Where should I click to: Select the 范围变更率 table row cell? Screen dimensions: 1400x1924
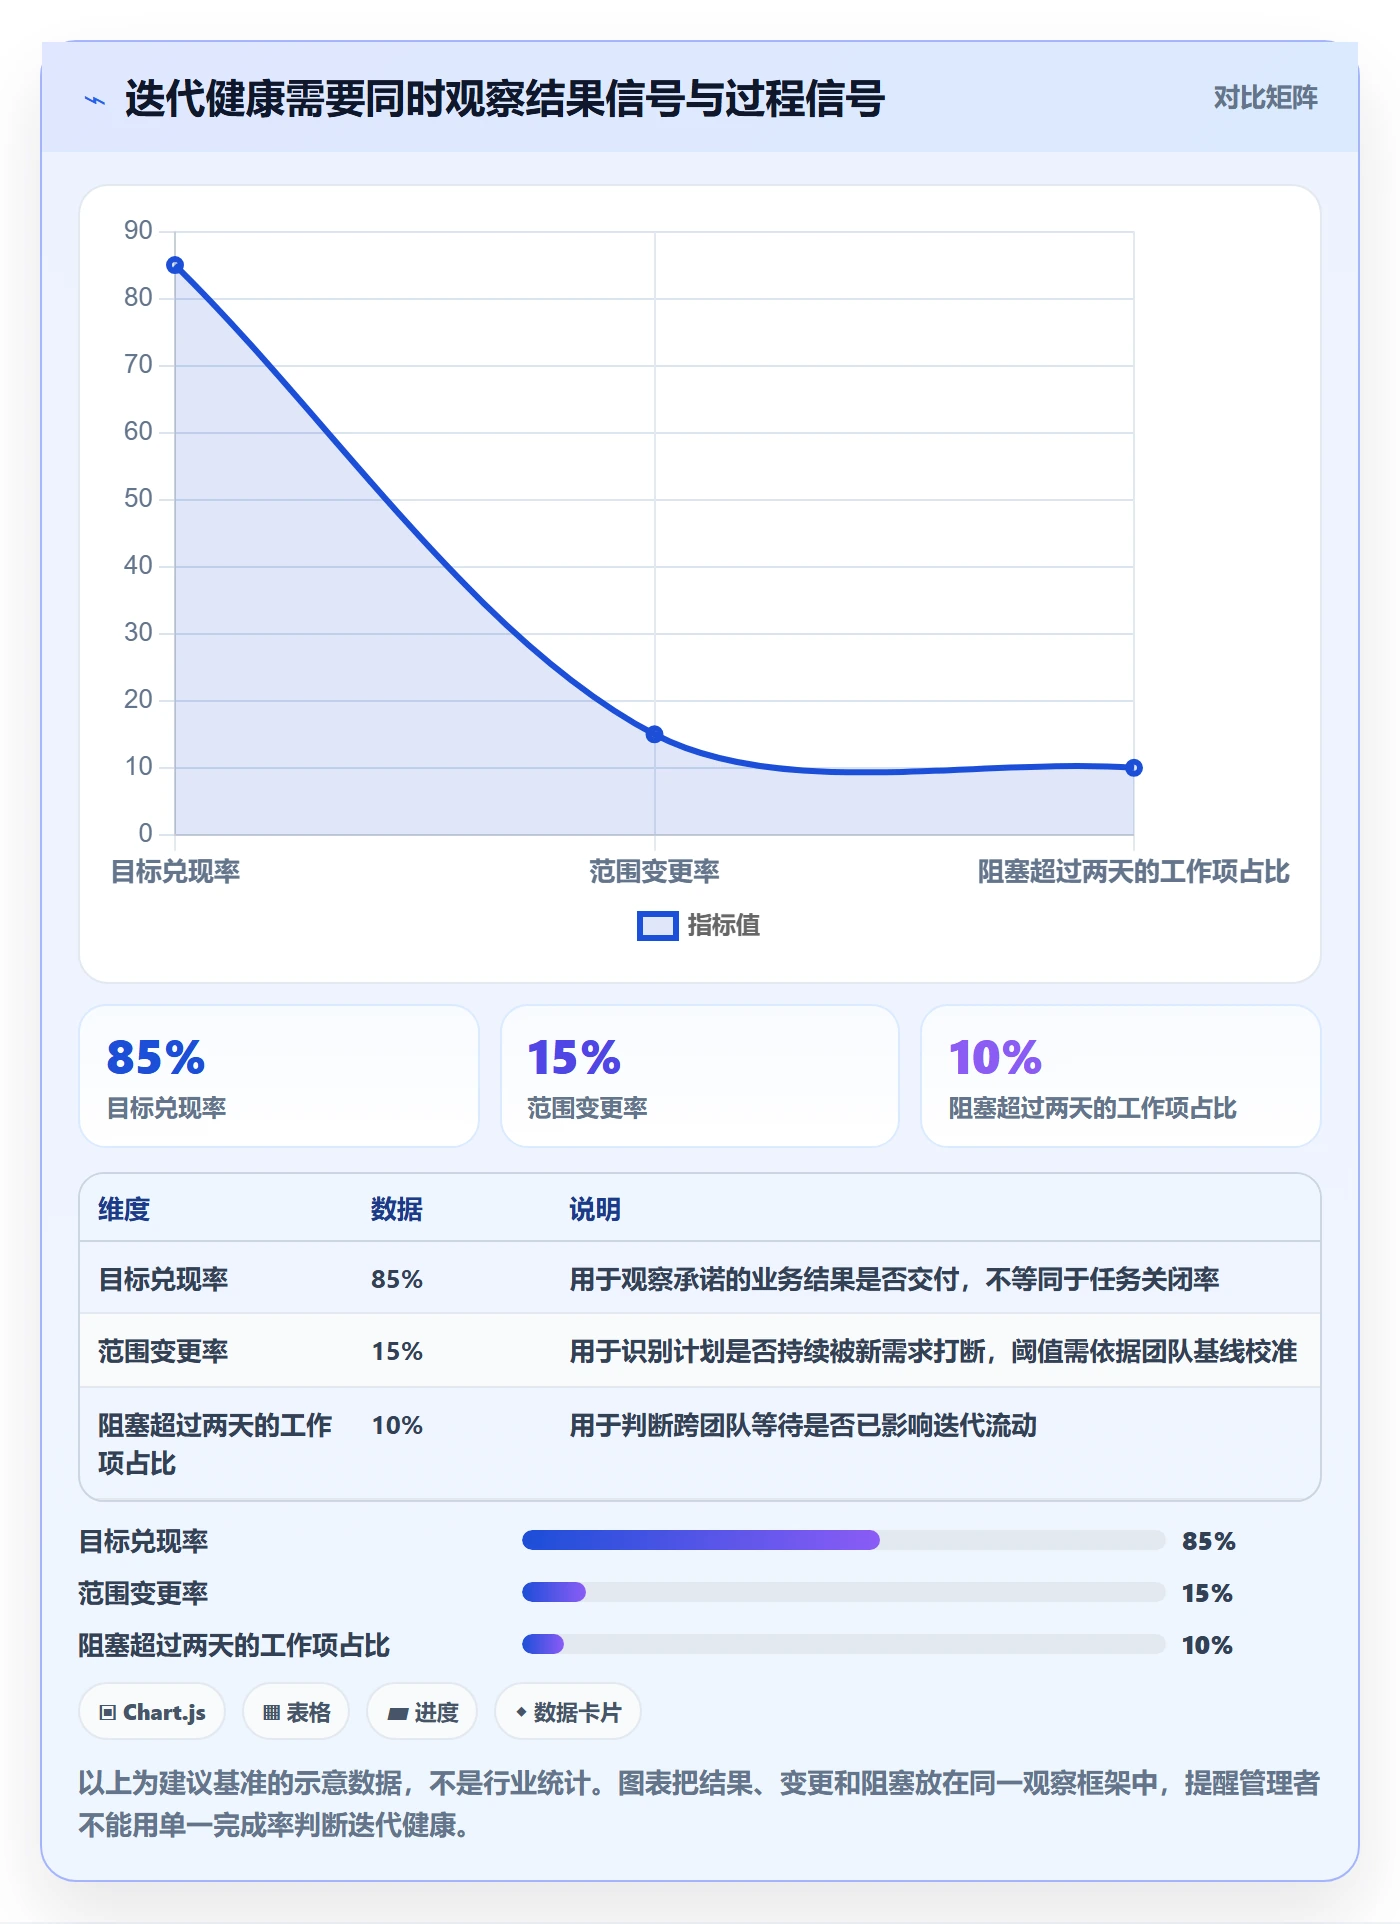tap(163, 1351)
